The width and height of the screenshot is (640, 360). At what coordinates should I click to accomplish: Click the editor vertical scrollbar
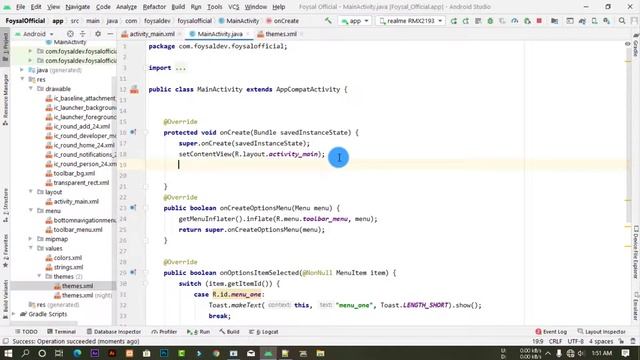[x=628, y=135]
